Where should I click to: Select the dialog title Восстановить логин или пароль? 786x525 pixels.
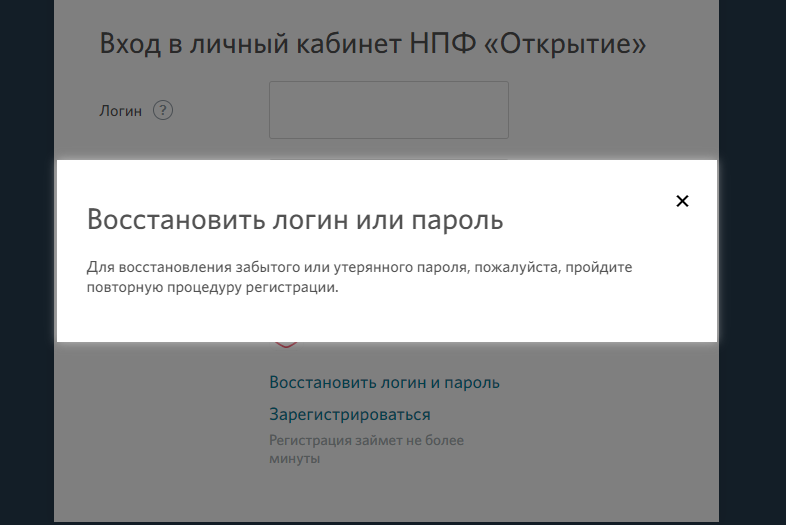click(x=295, y=220)
